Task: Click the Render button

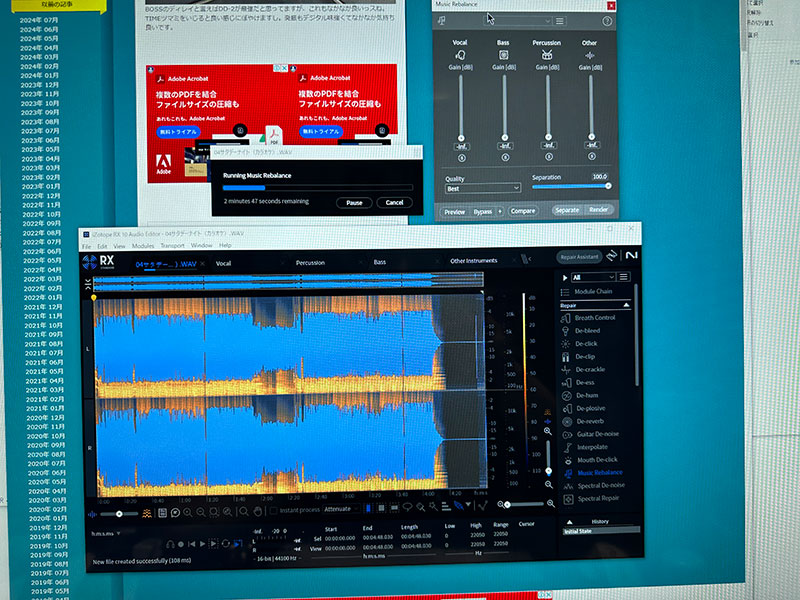Action: (598, 210)
